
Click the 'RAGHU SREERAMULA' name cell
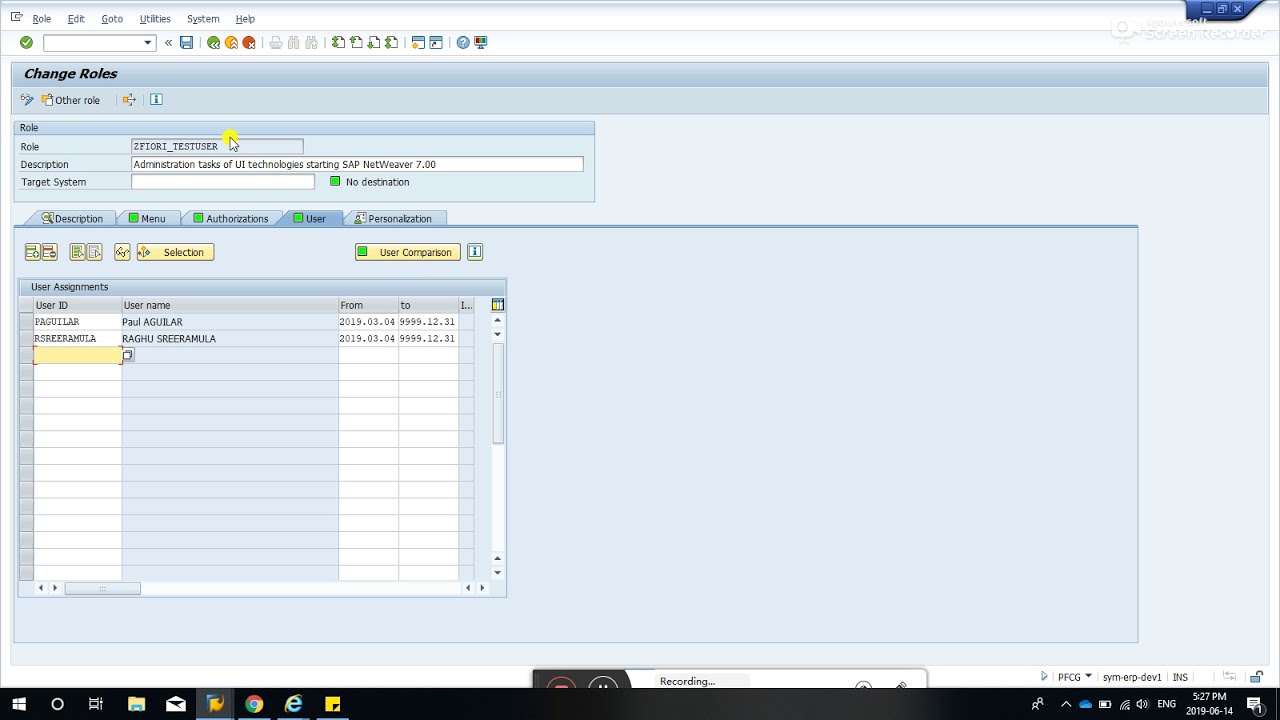point(230,338)
